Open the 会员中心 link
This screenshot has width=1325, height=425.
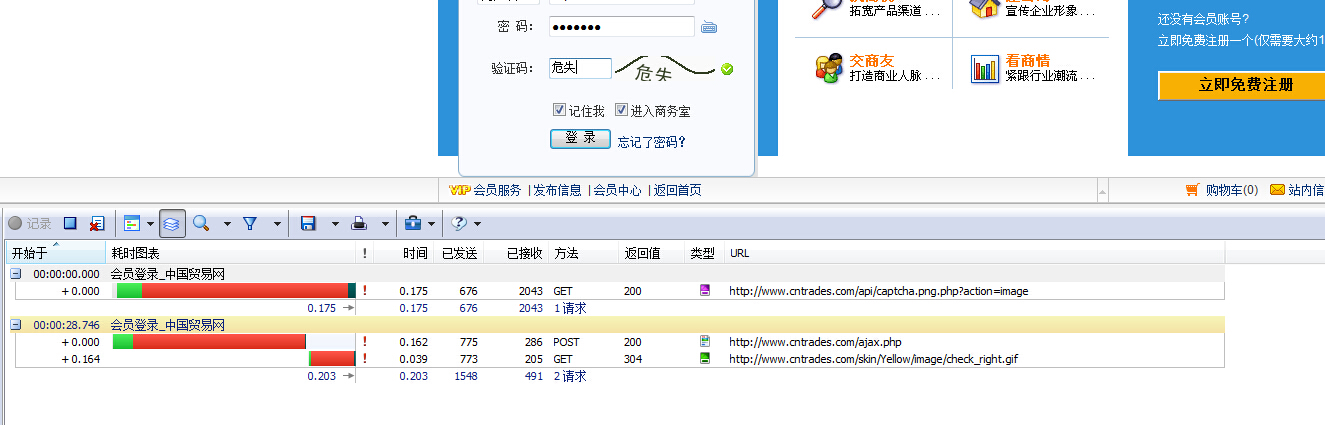617,190
